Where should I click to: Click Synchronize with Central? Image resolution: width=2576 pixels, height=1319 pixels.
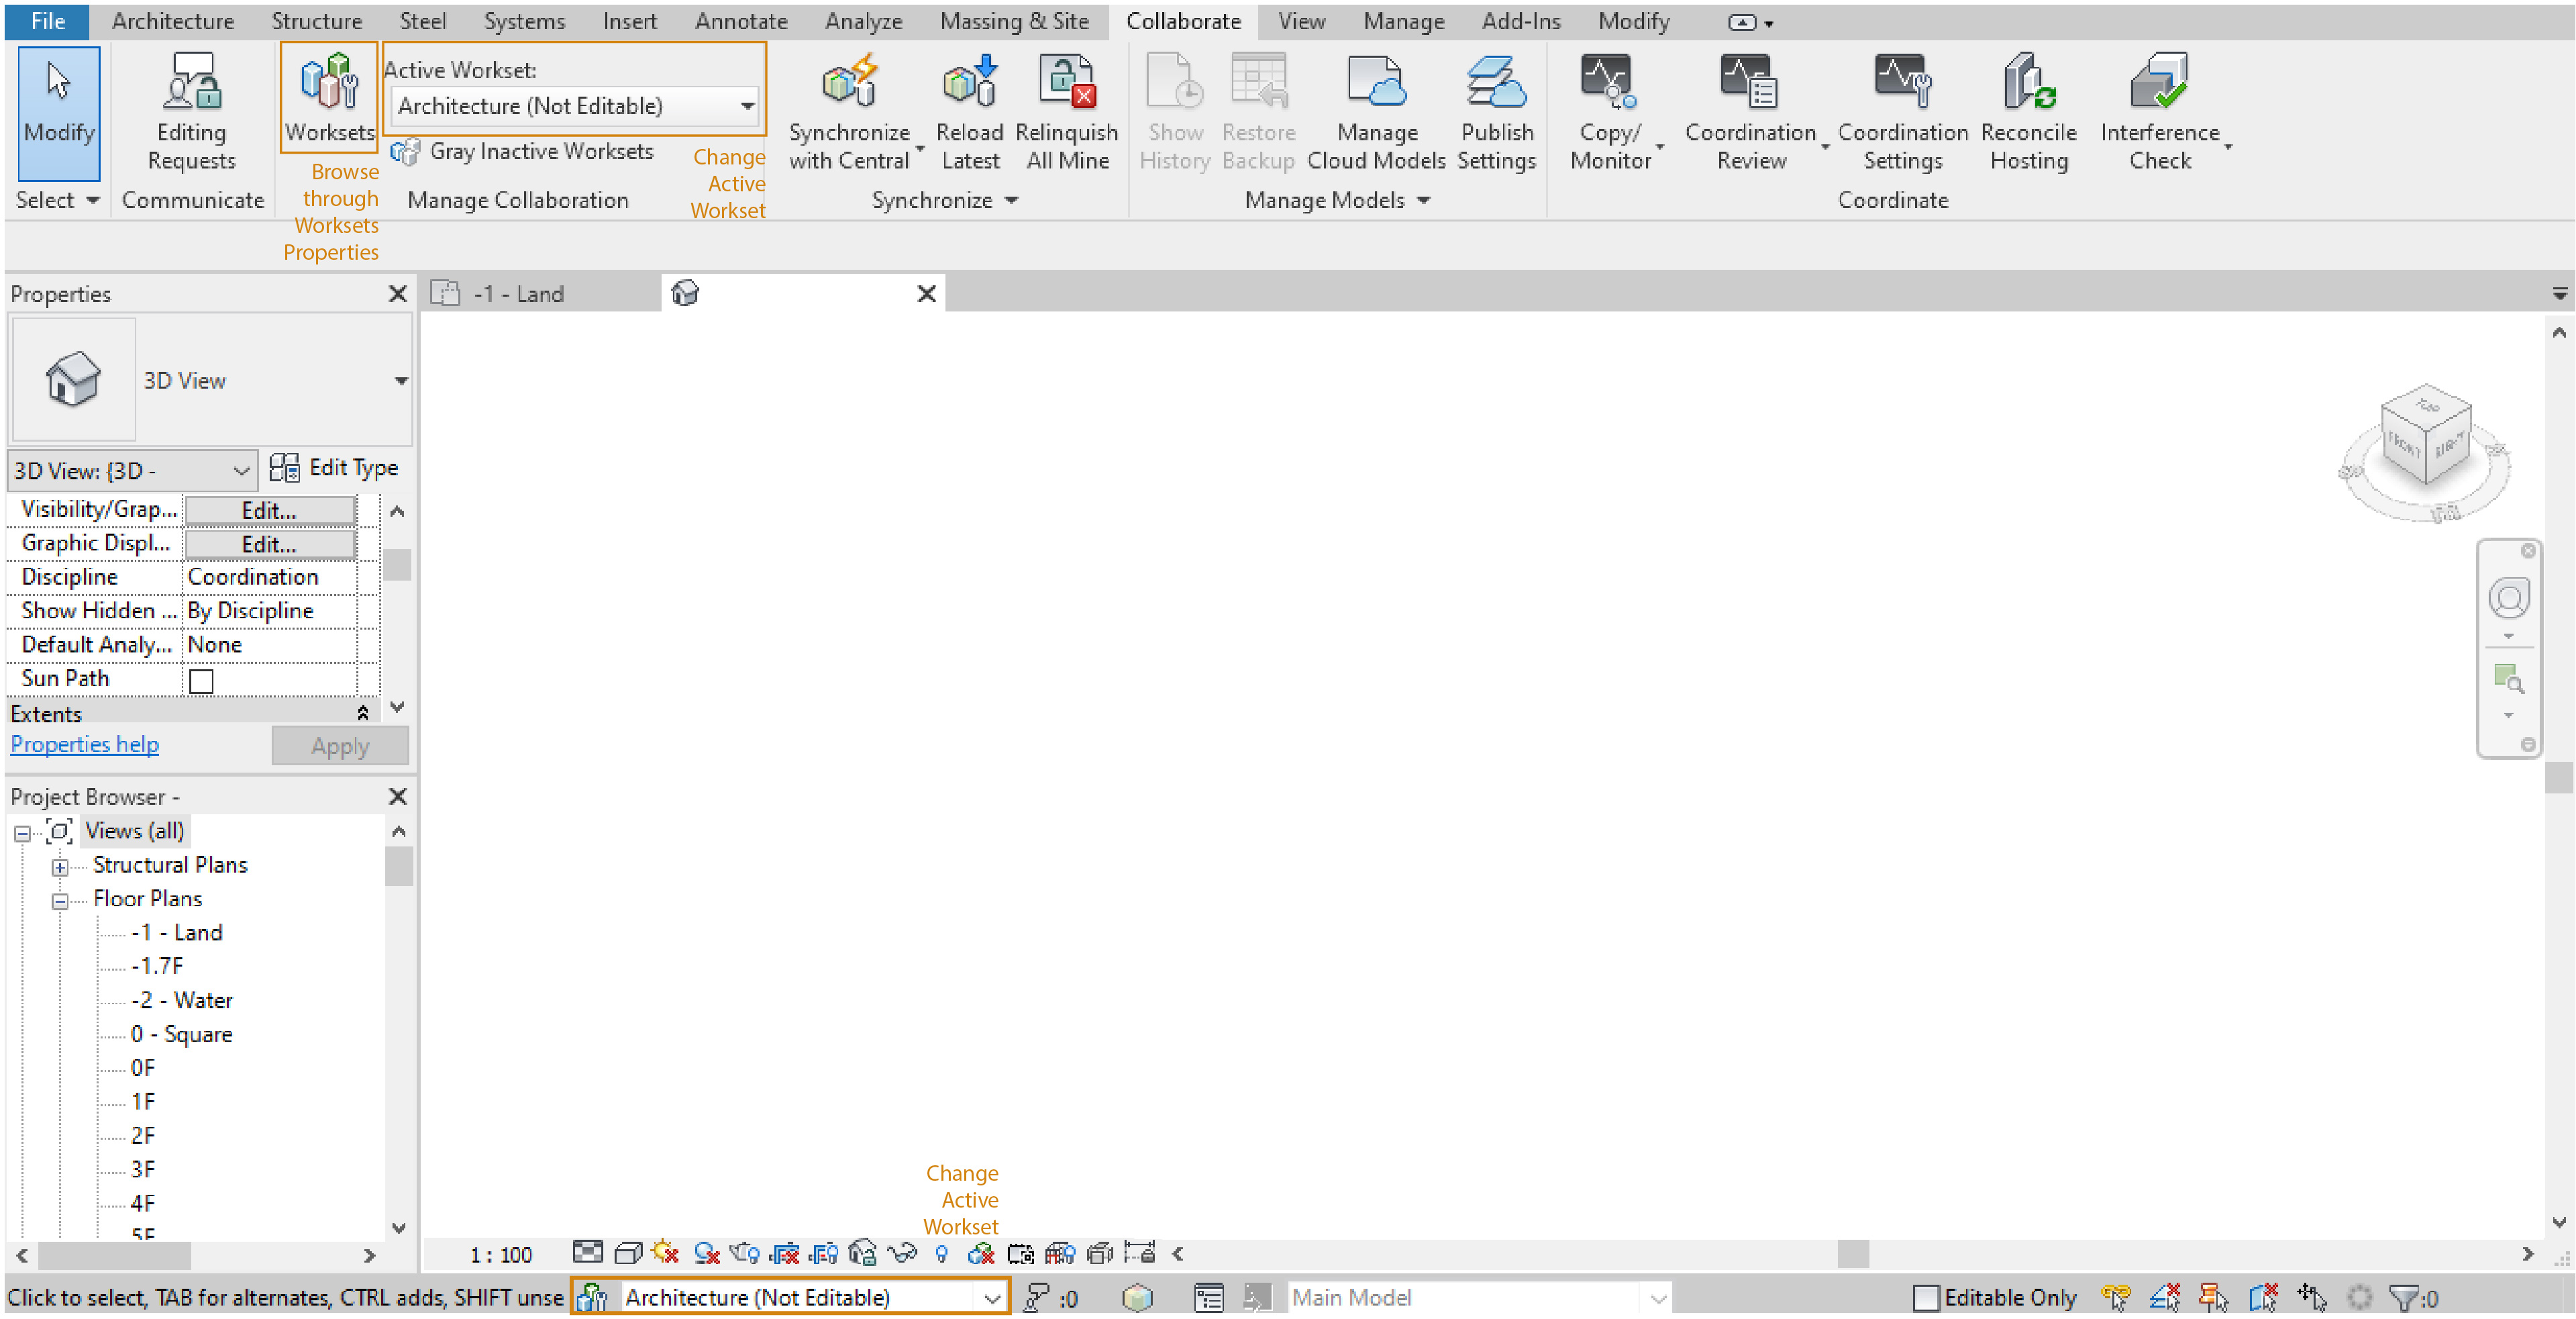pyautogui.click(x=849, y=110)
